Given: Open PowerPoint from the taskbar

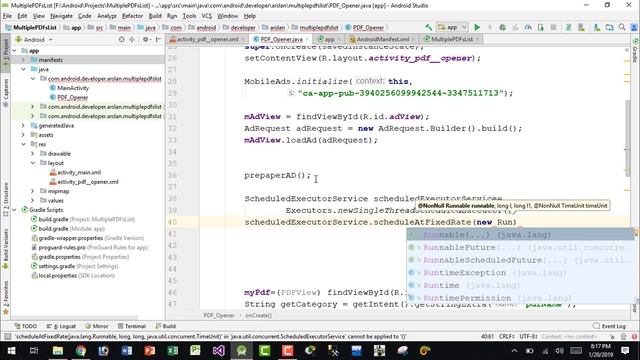Looking at the screenshot, I should click(x=149, y=351).
